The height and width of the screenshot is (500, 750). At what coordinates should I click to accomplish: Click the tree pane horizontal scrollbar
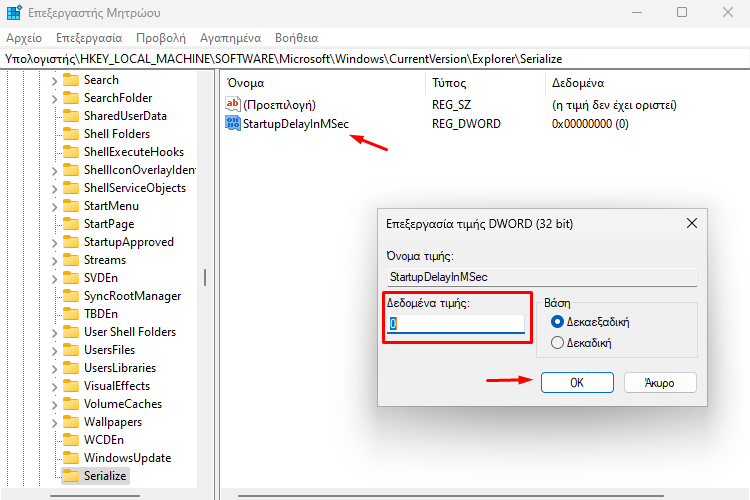tap(95, 496)
